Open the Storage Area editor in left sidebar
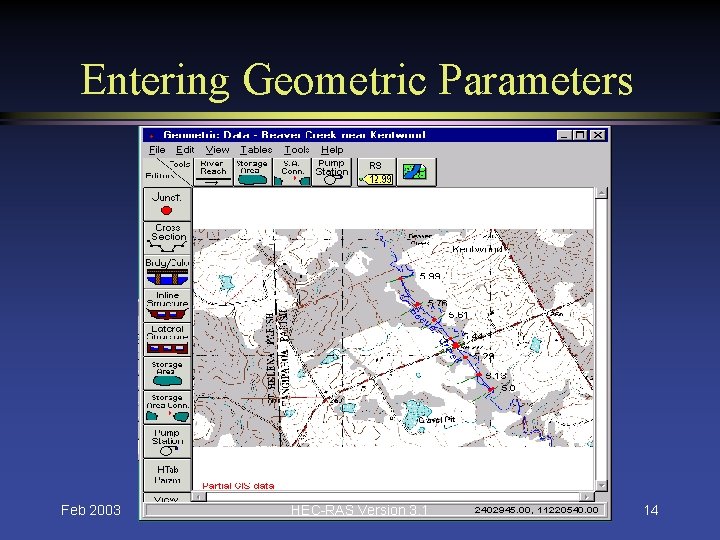 pos(167,373)
